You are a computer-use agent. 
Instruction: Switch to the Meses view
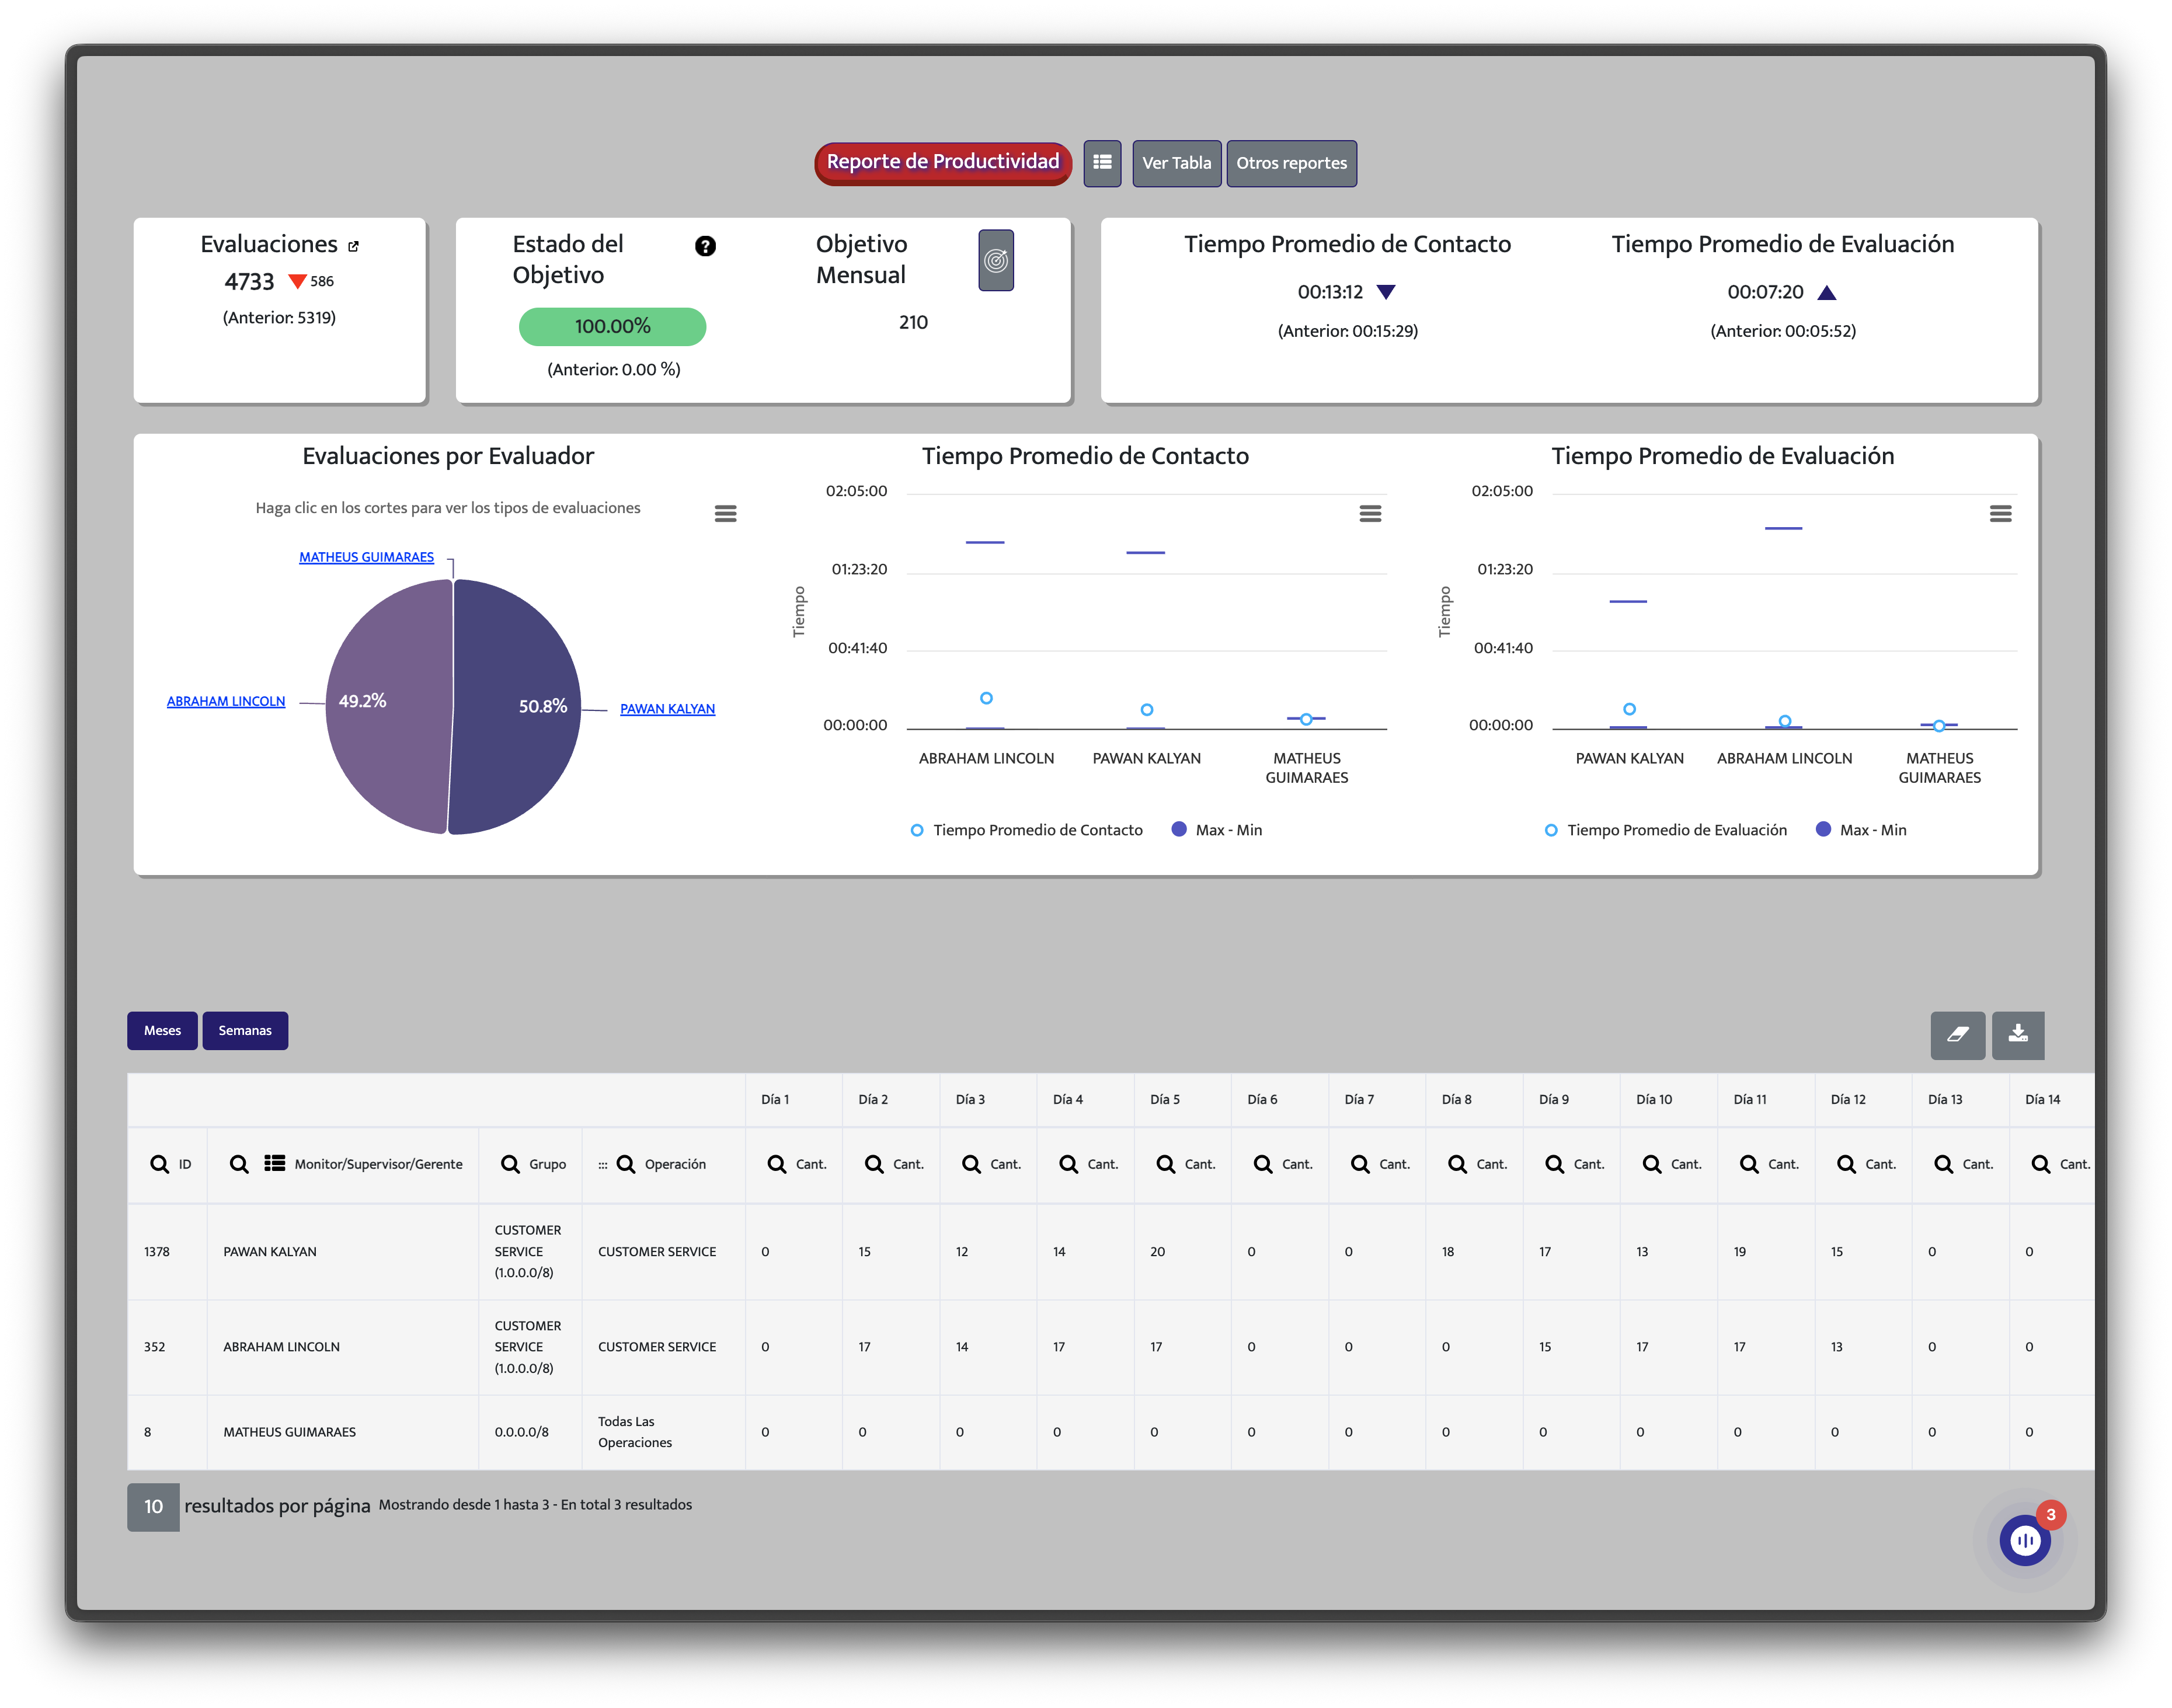pos(162,1030)
